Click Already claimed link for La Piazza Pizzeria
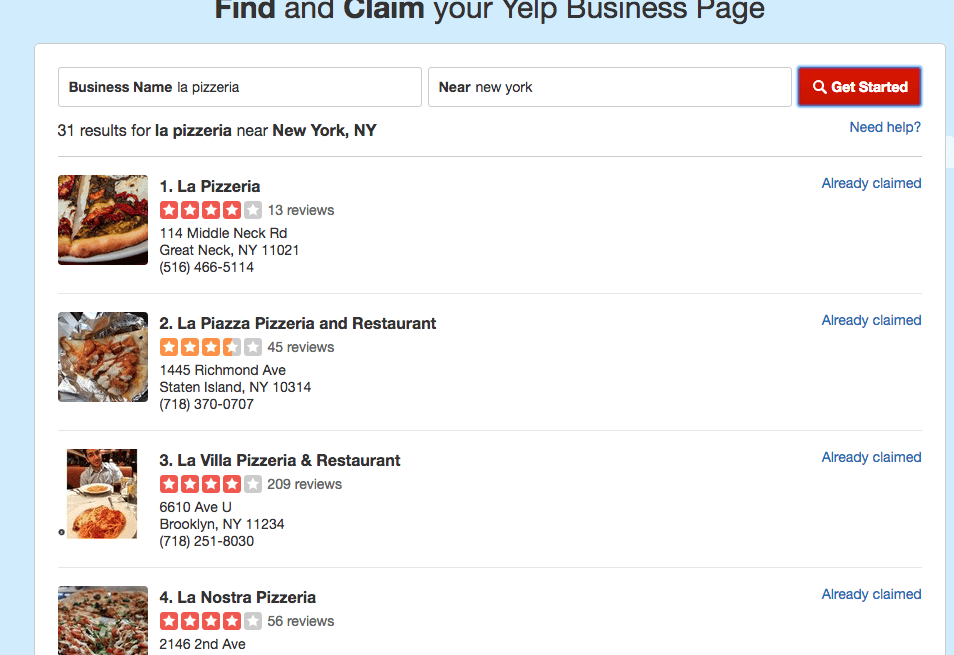954x655 pixels. coord(871,320)
